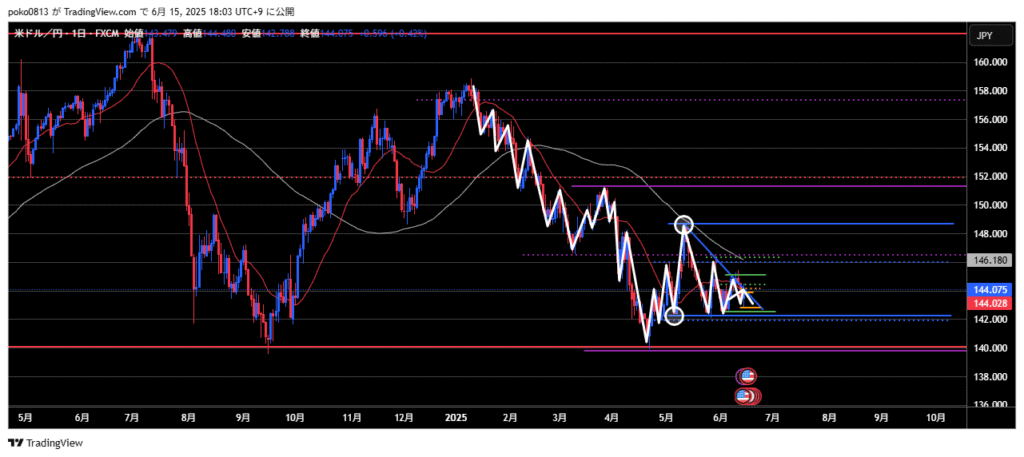Screen dimensions: 1024x457
Task: Click the 7月 label near the latest candles
Action: [x=771, y=418]
